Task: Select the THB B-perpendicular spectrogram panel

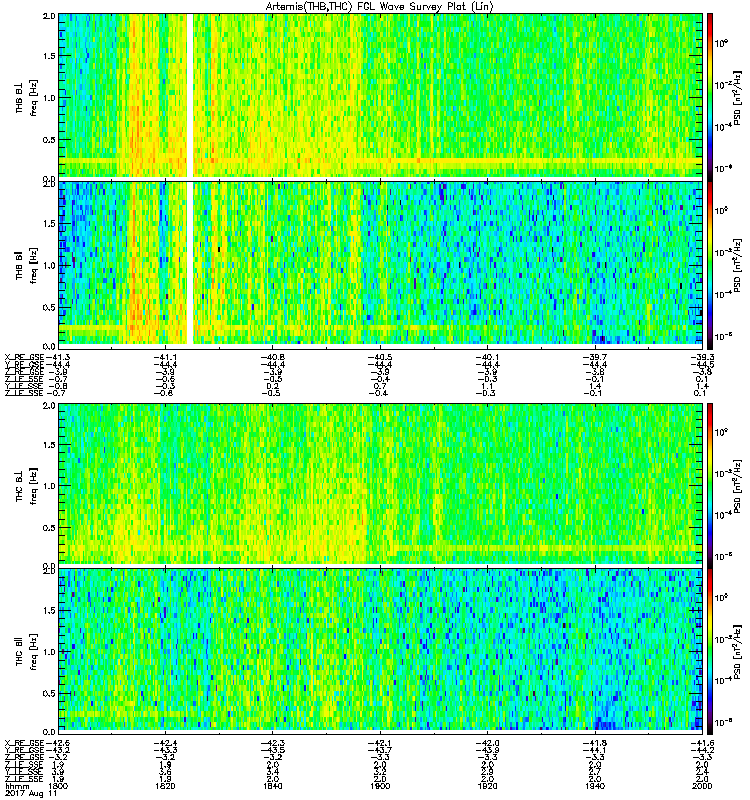Action: click(381, 95)
